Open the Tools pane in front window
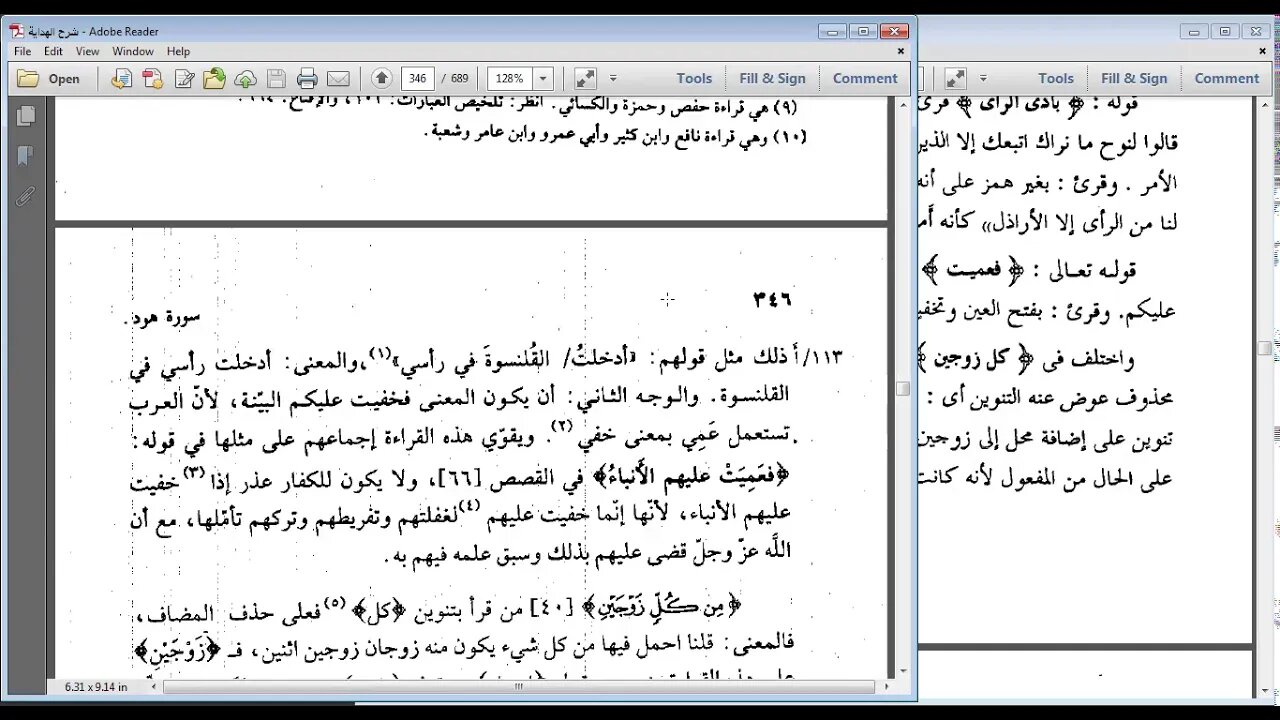 tap(694, 79)
